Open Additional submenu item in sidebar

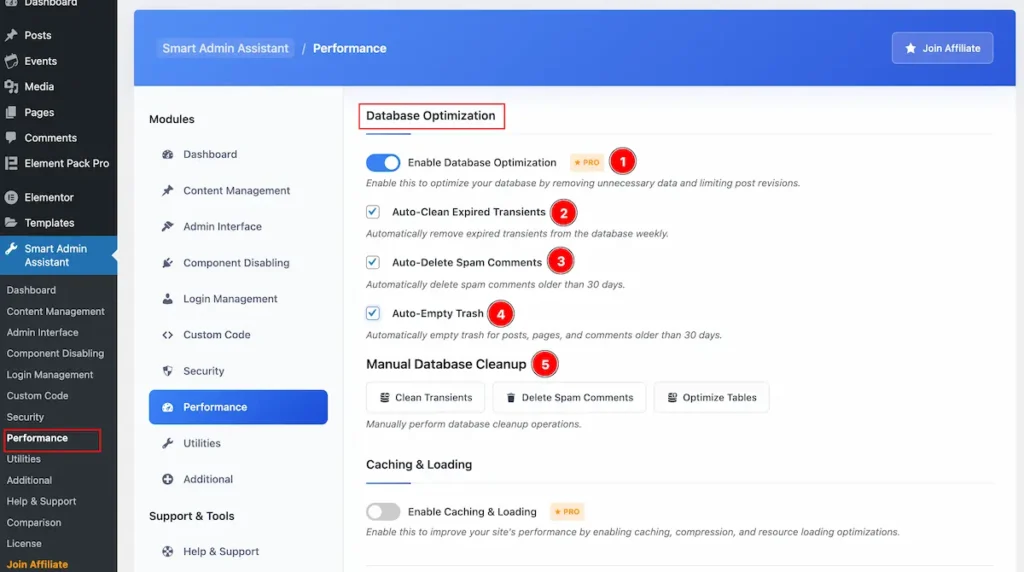click(x=29, y=481)
